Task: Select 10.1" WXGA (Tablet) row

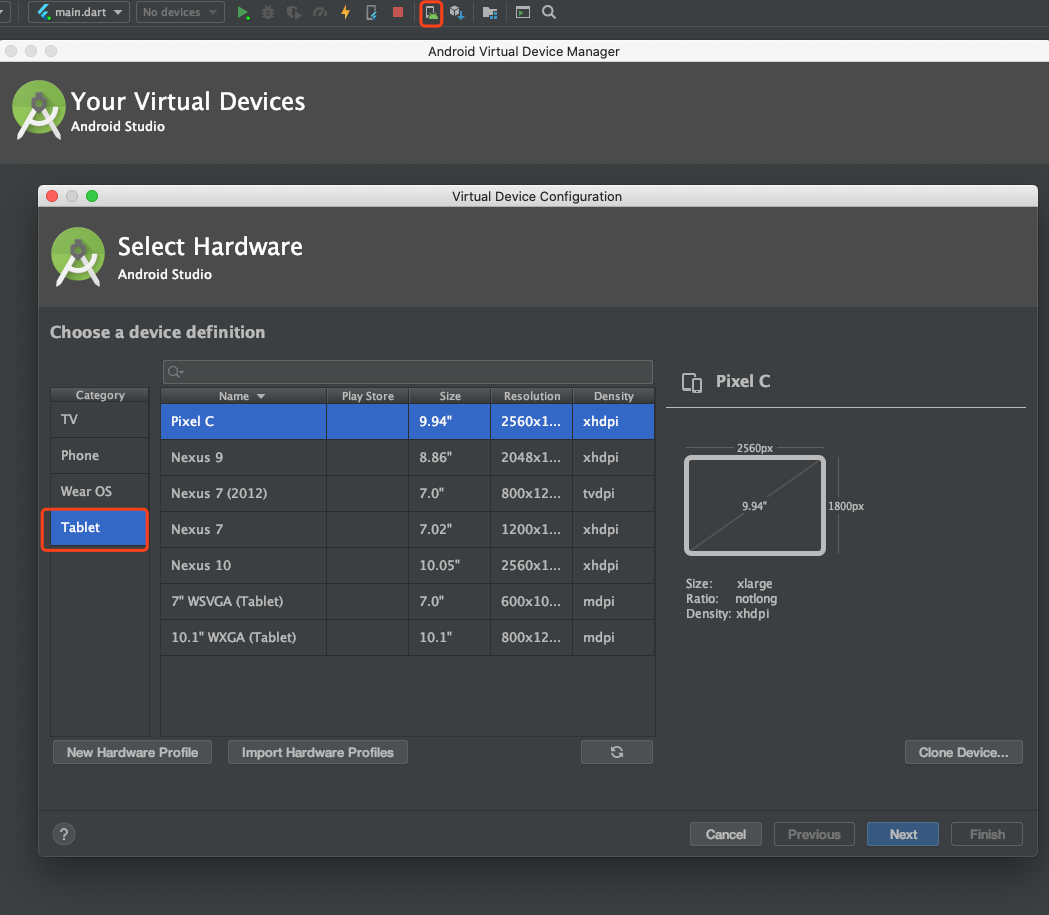Action: [407, 637]
